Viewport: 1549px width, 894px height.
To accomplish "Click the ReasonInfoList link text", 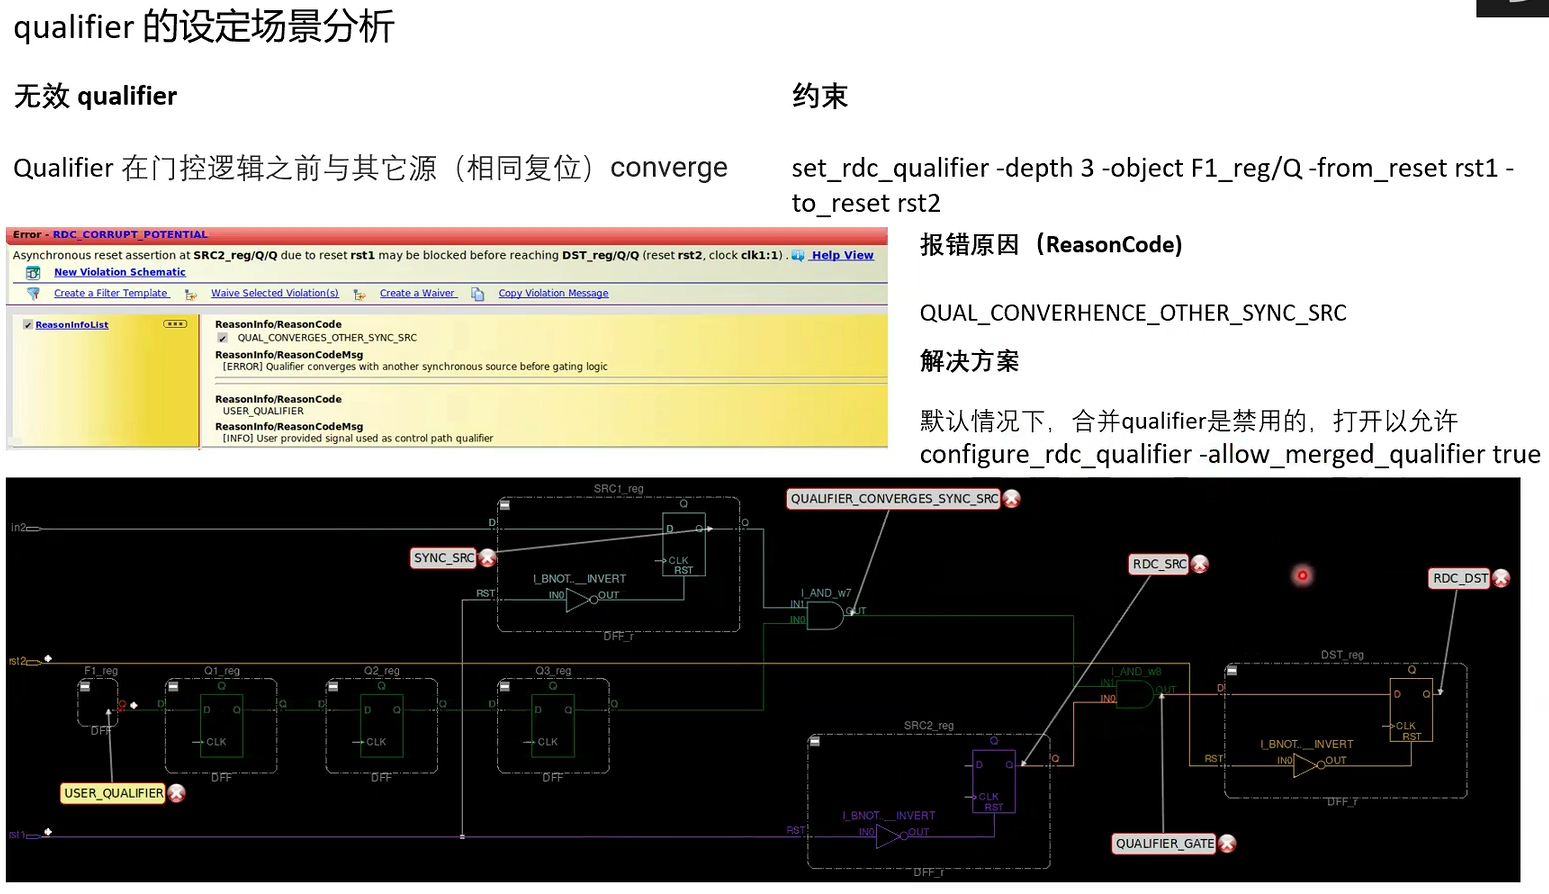I will 72,325.
